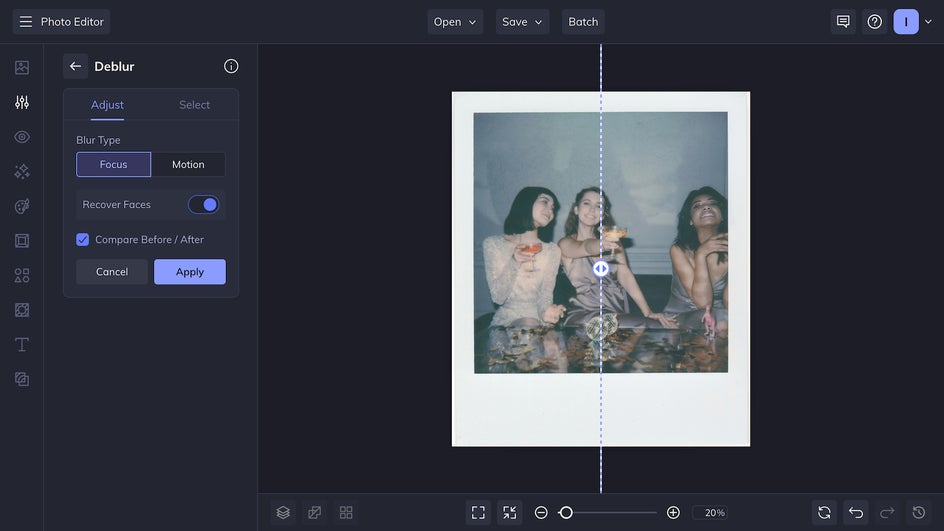This screenshot has width=944, height=531.
Task: Open the Effects sparkle sidebar icon
Action: [x=22, y=172]
